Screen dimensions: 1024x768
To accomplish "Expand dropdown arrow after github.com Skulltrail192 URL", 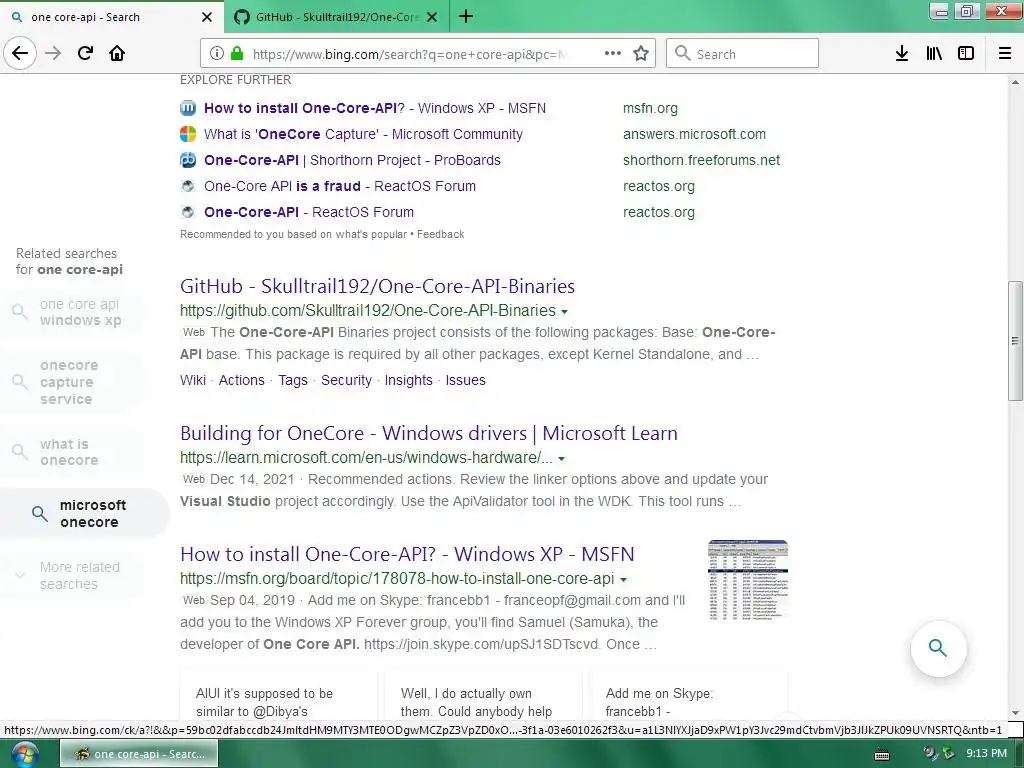I will 564,312.
